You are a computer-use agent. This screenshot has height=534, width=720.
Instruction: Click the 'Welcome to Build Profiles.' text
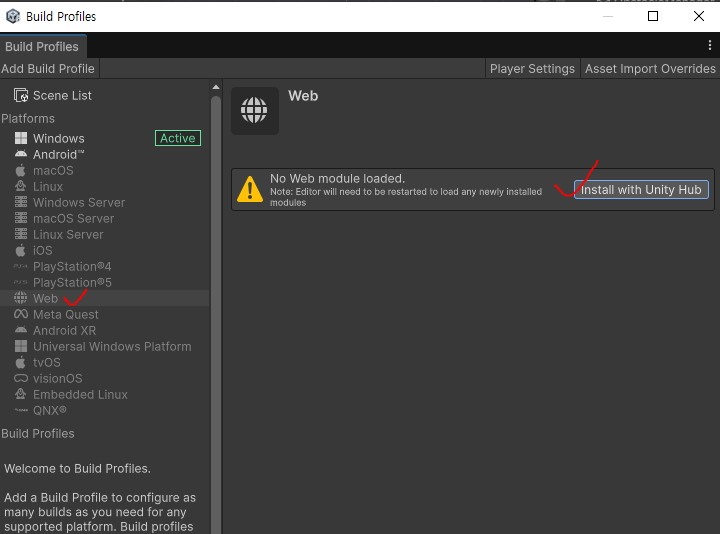[78, 468]
